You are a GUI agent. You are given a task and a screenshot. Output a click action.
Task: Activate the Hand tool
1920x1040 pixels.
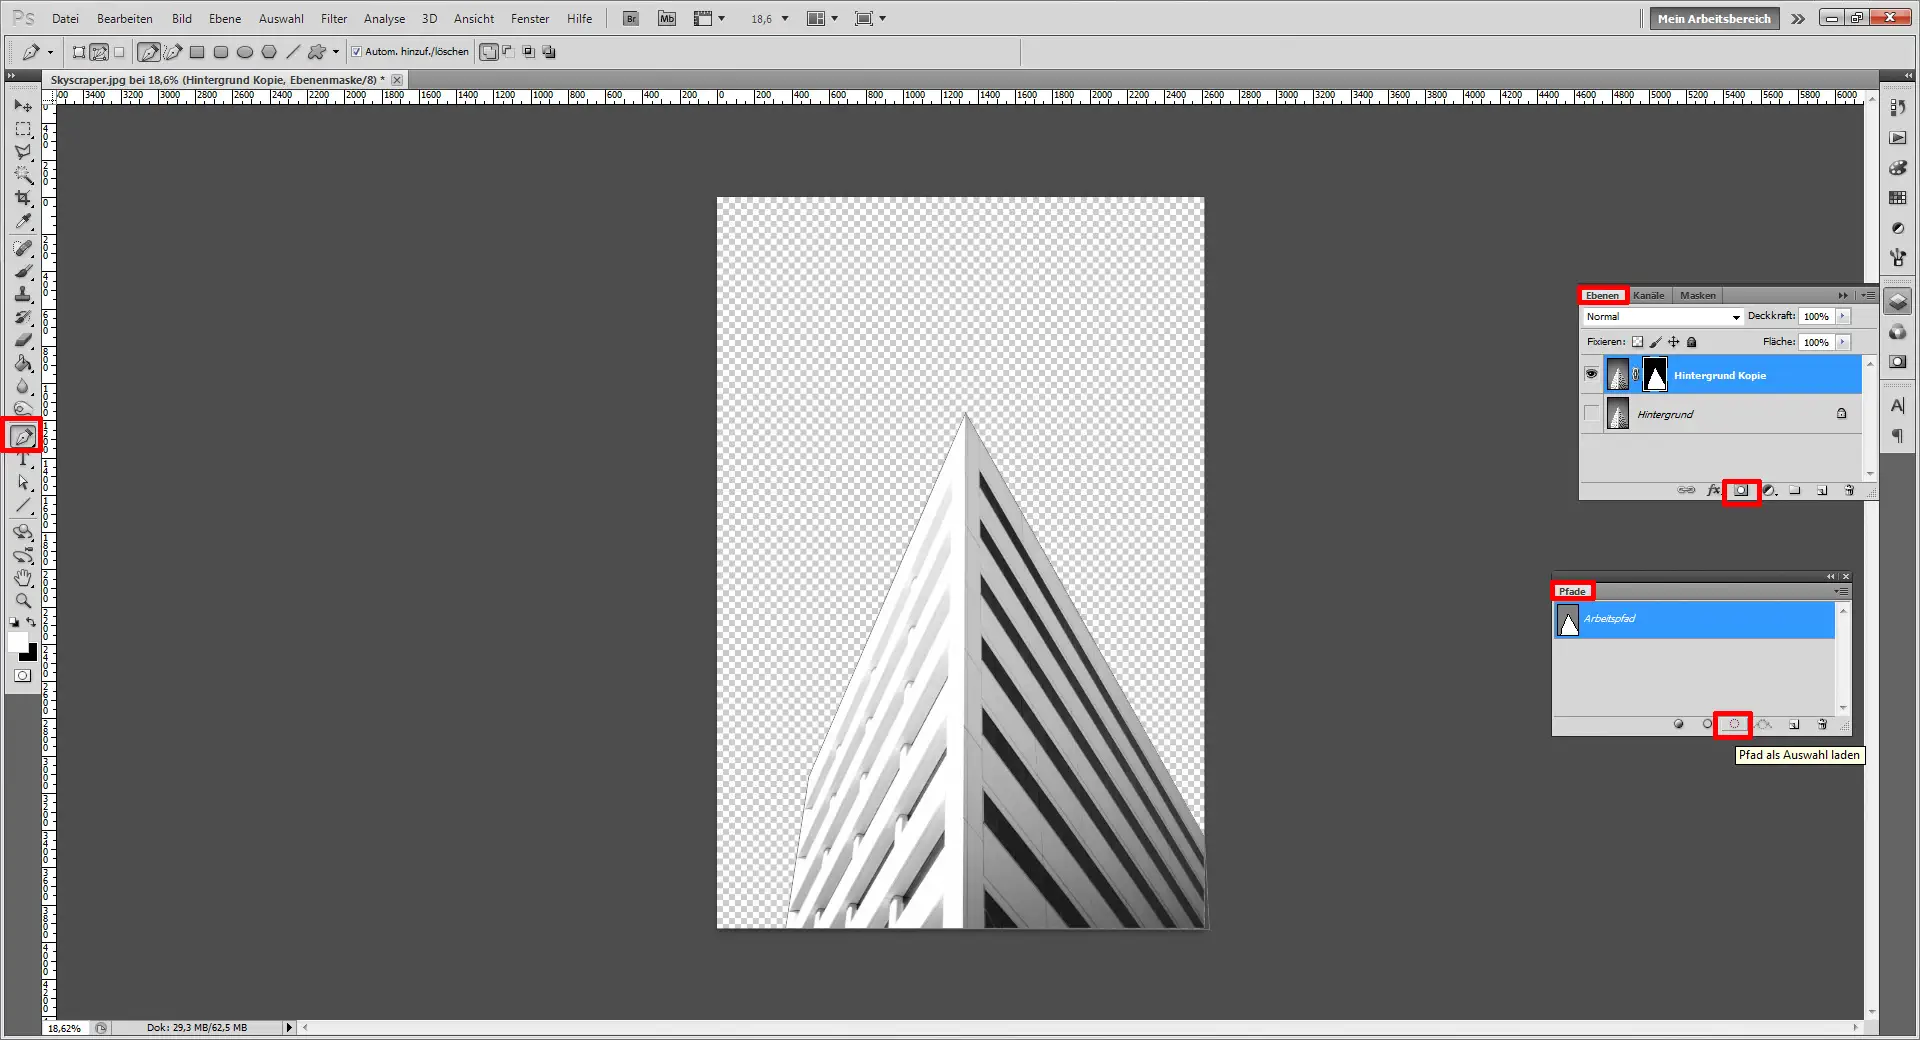coord(23,578)
